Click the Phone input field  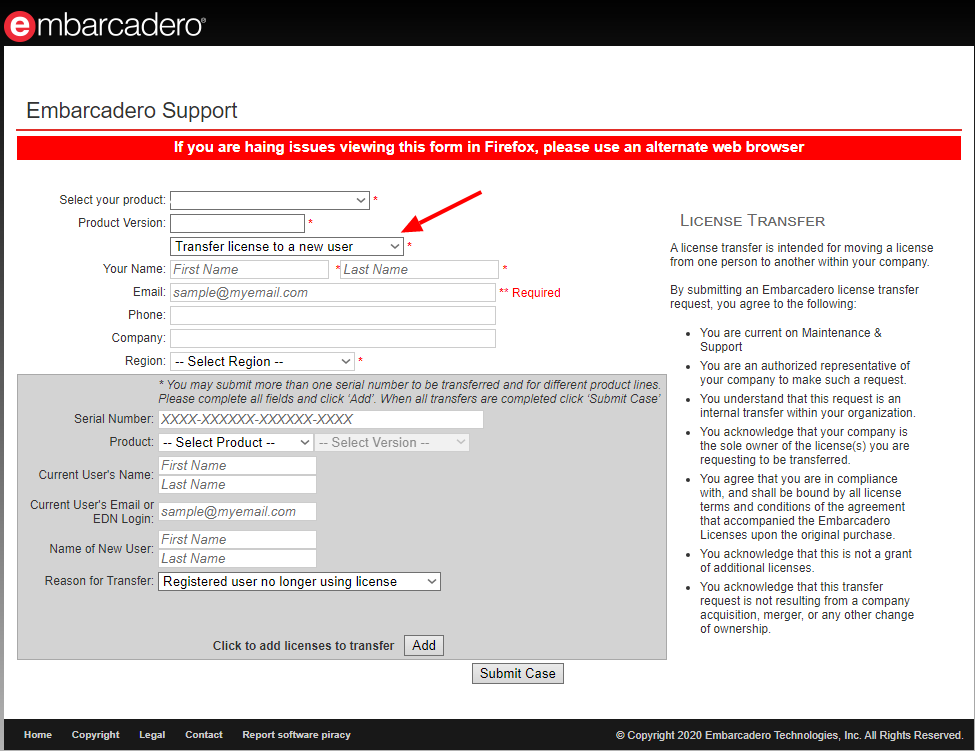(x=332, y=315)
